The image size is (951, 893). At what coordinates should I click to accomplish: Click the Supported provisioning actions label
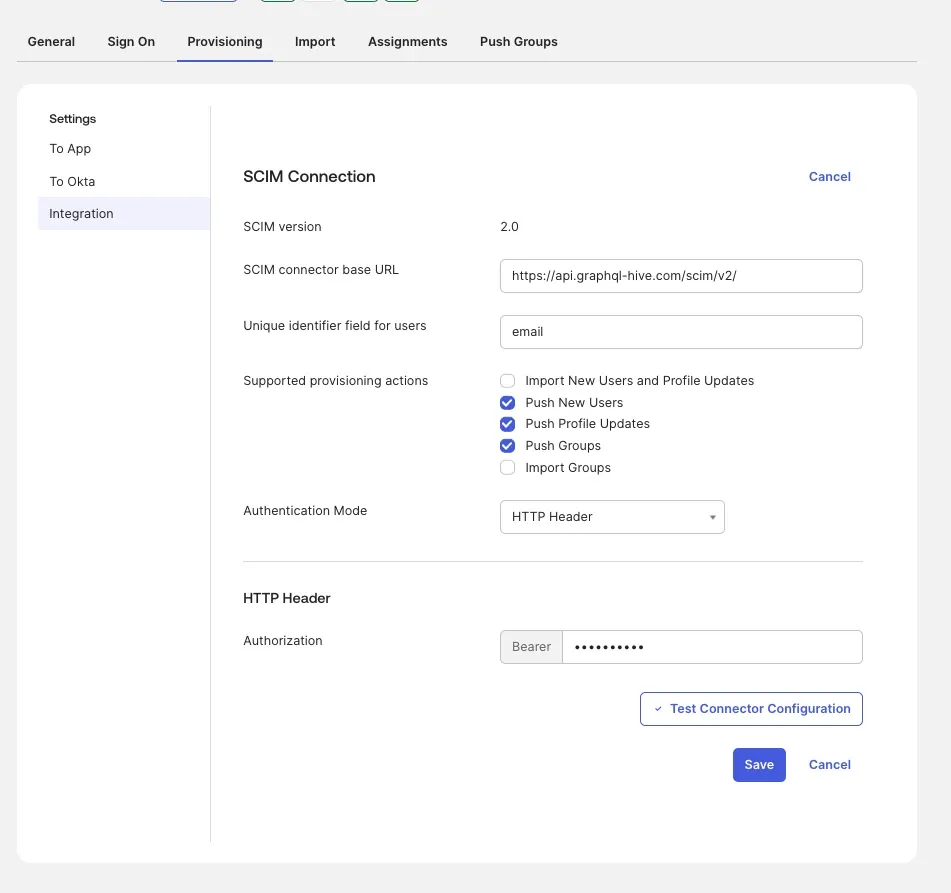tap(335, 381)
